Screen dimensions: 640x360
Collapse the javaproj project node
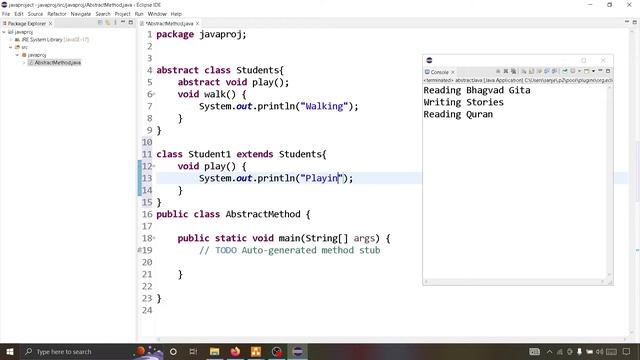[x=4, y=32]
